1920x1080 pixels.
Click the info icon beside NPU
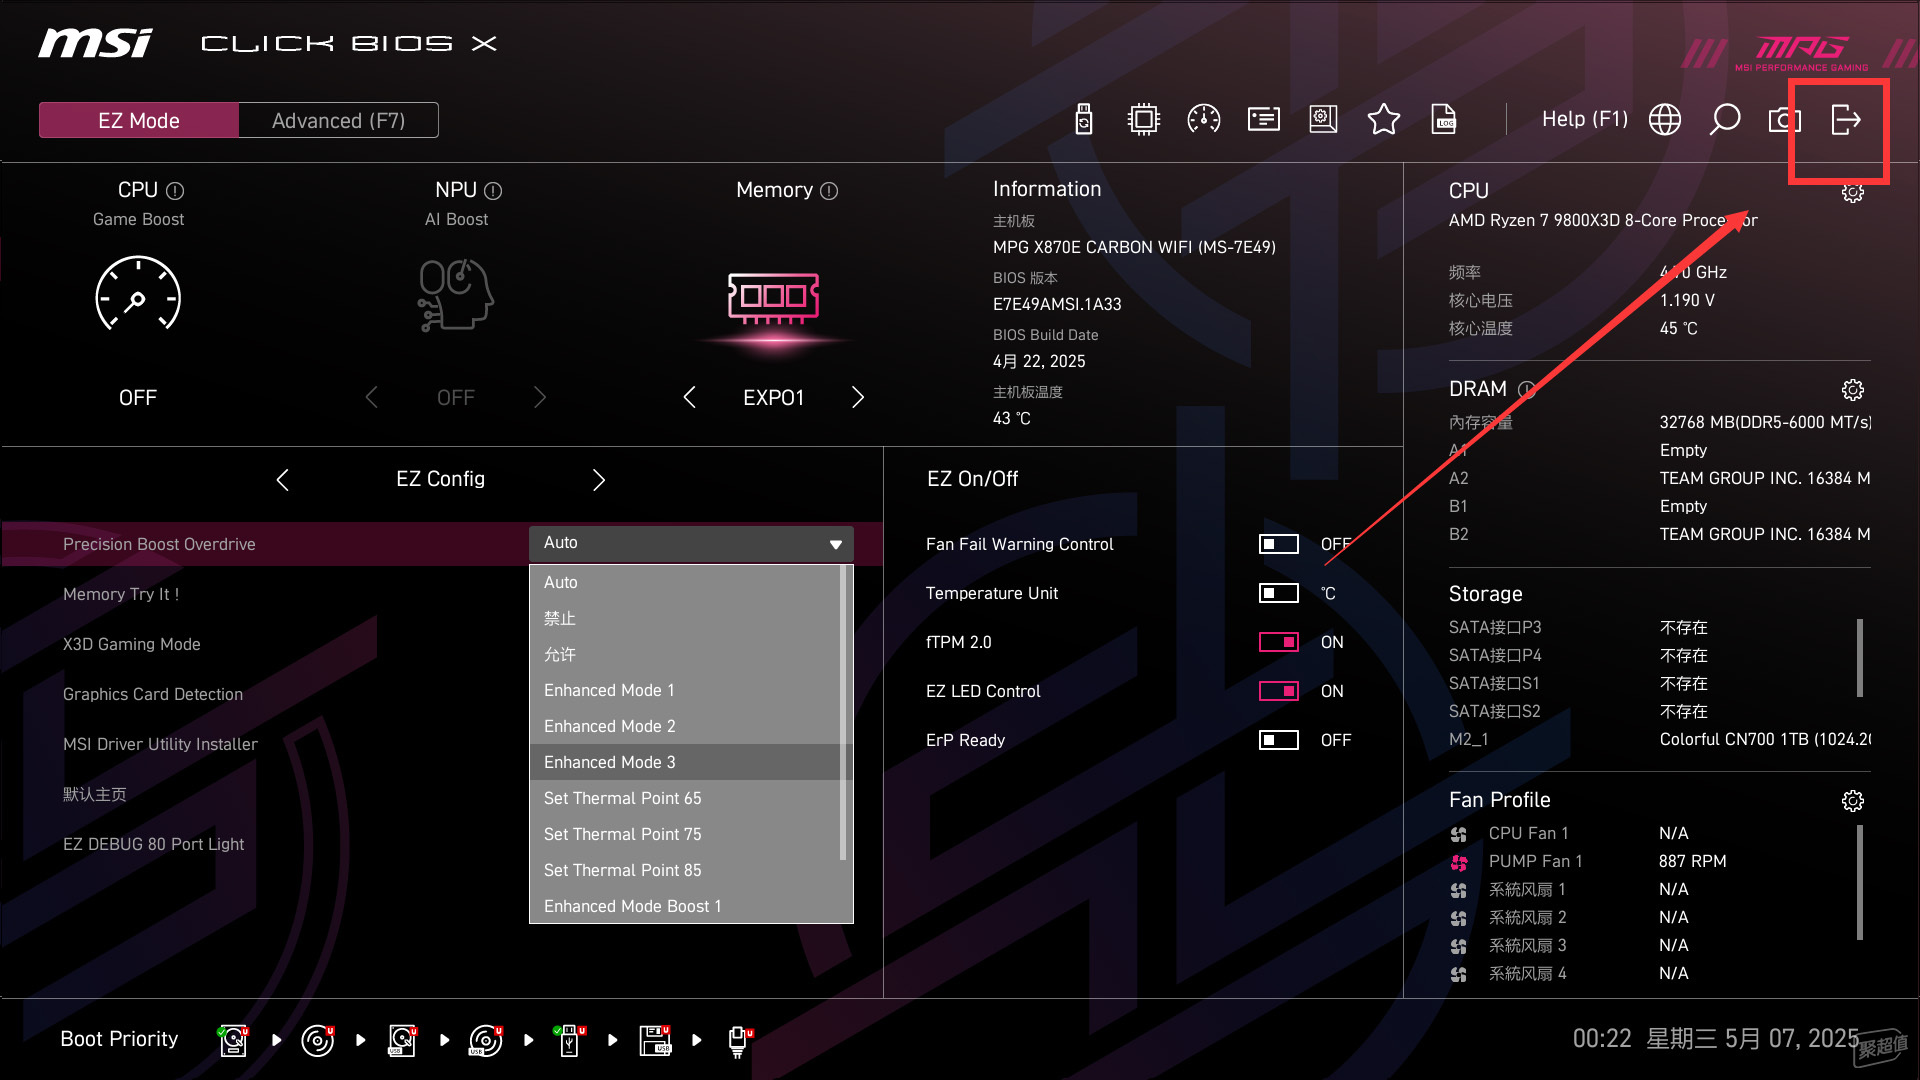pyautogui.click(x=493, y=190)
